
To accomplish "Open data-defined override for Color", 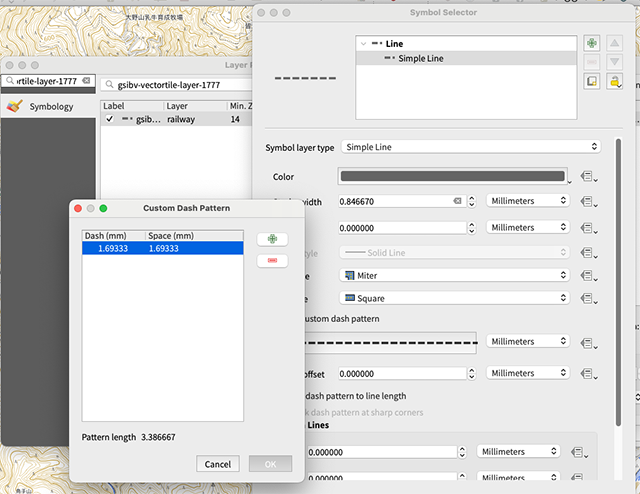I will coord(588,176).
